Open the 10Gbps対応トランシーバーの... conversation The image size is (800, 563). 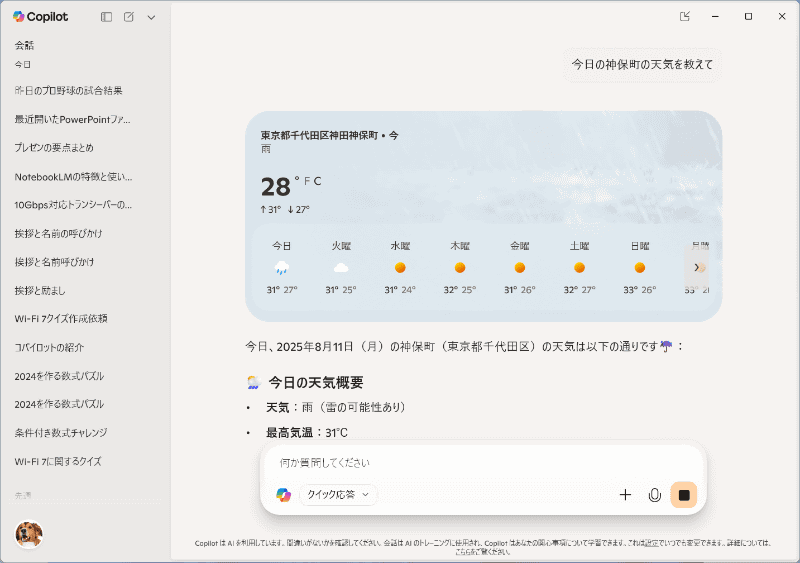click(73, 205)
